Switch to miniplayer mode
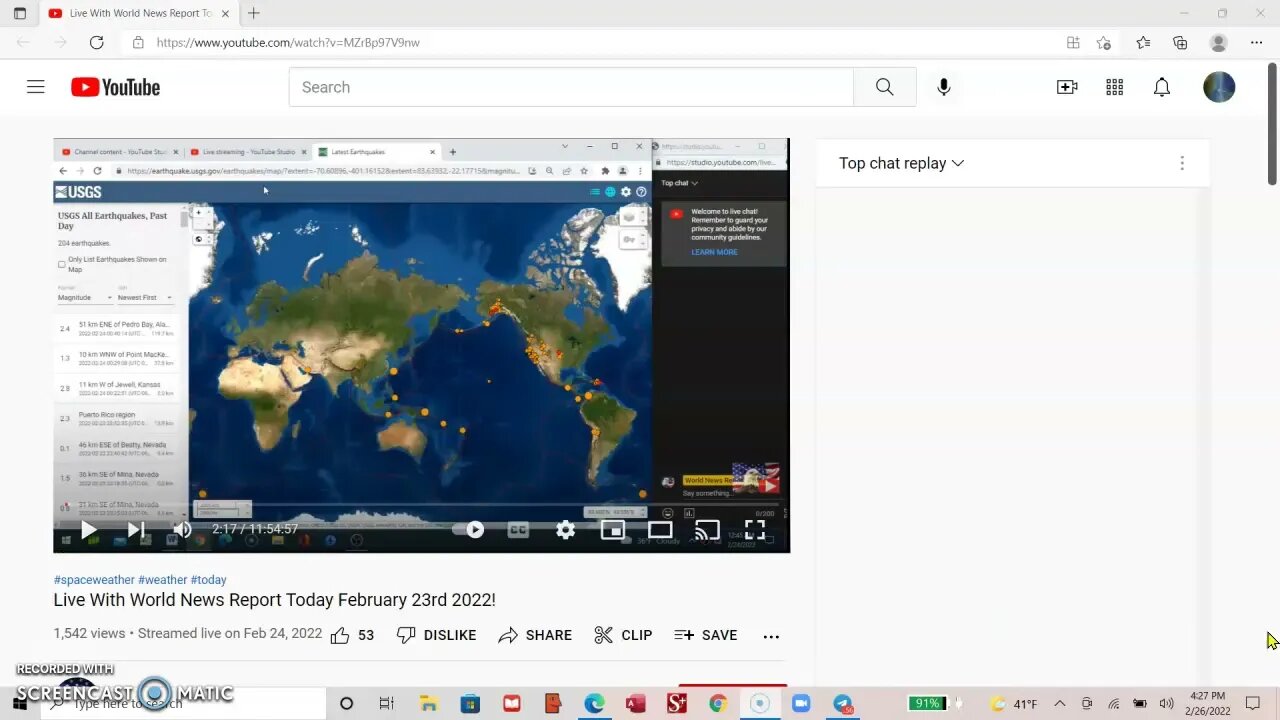The height and width of the screenshot is (720, 1280). point(613,530)
